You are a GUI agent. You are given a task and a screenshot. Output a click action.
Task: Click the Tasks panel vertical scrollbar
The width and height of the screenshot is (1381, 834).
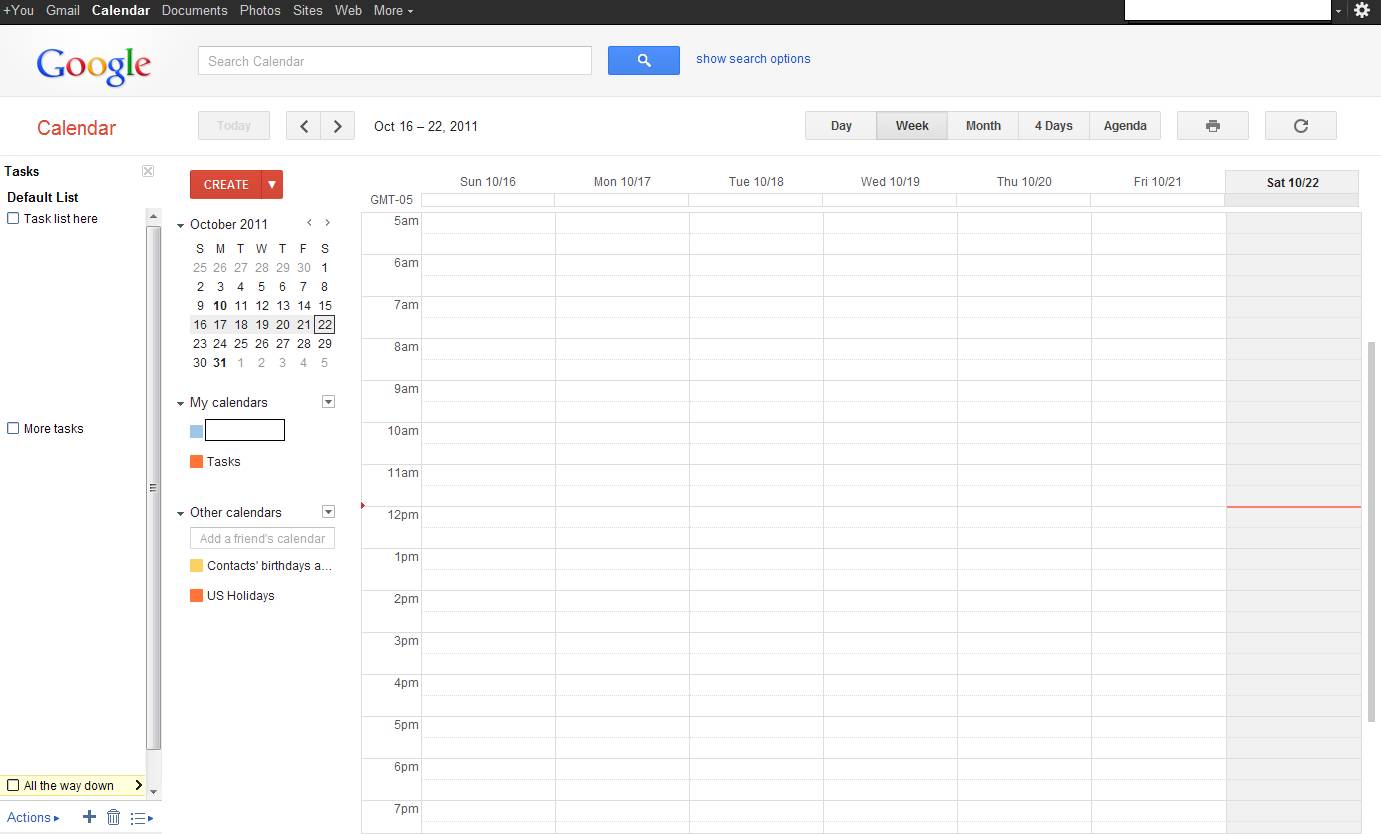153,488
